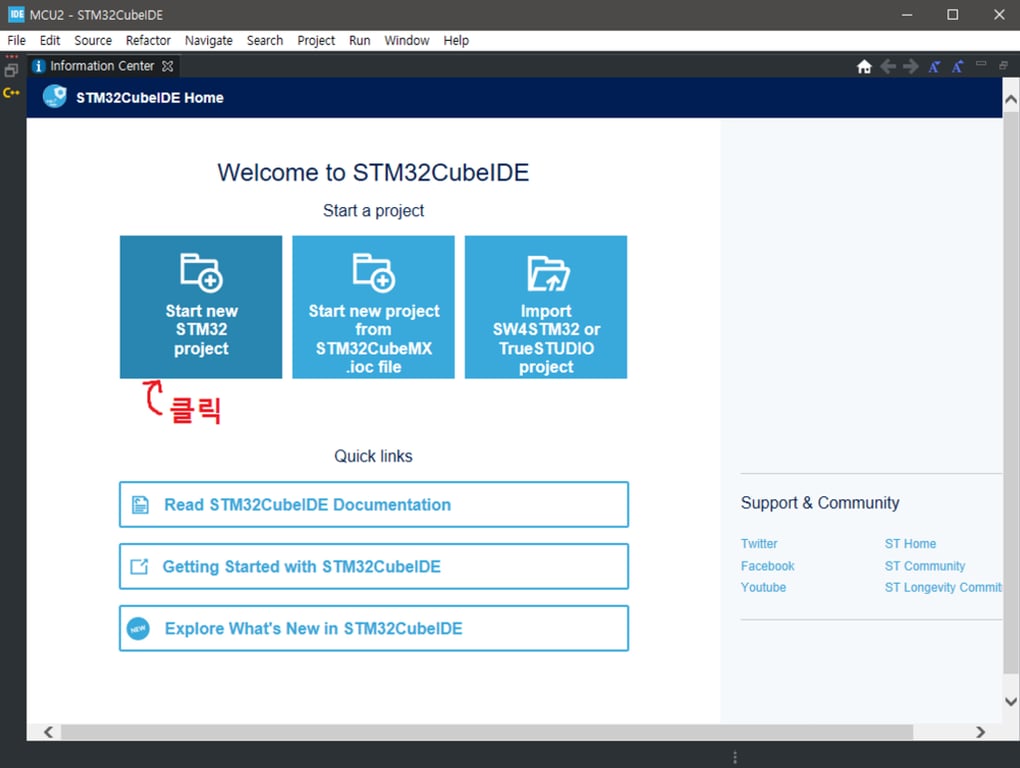Click the NEW badge icon beside Explore What's New

click(138, 628)
